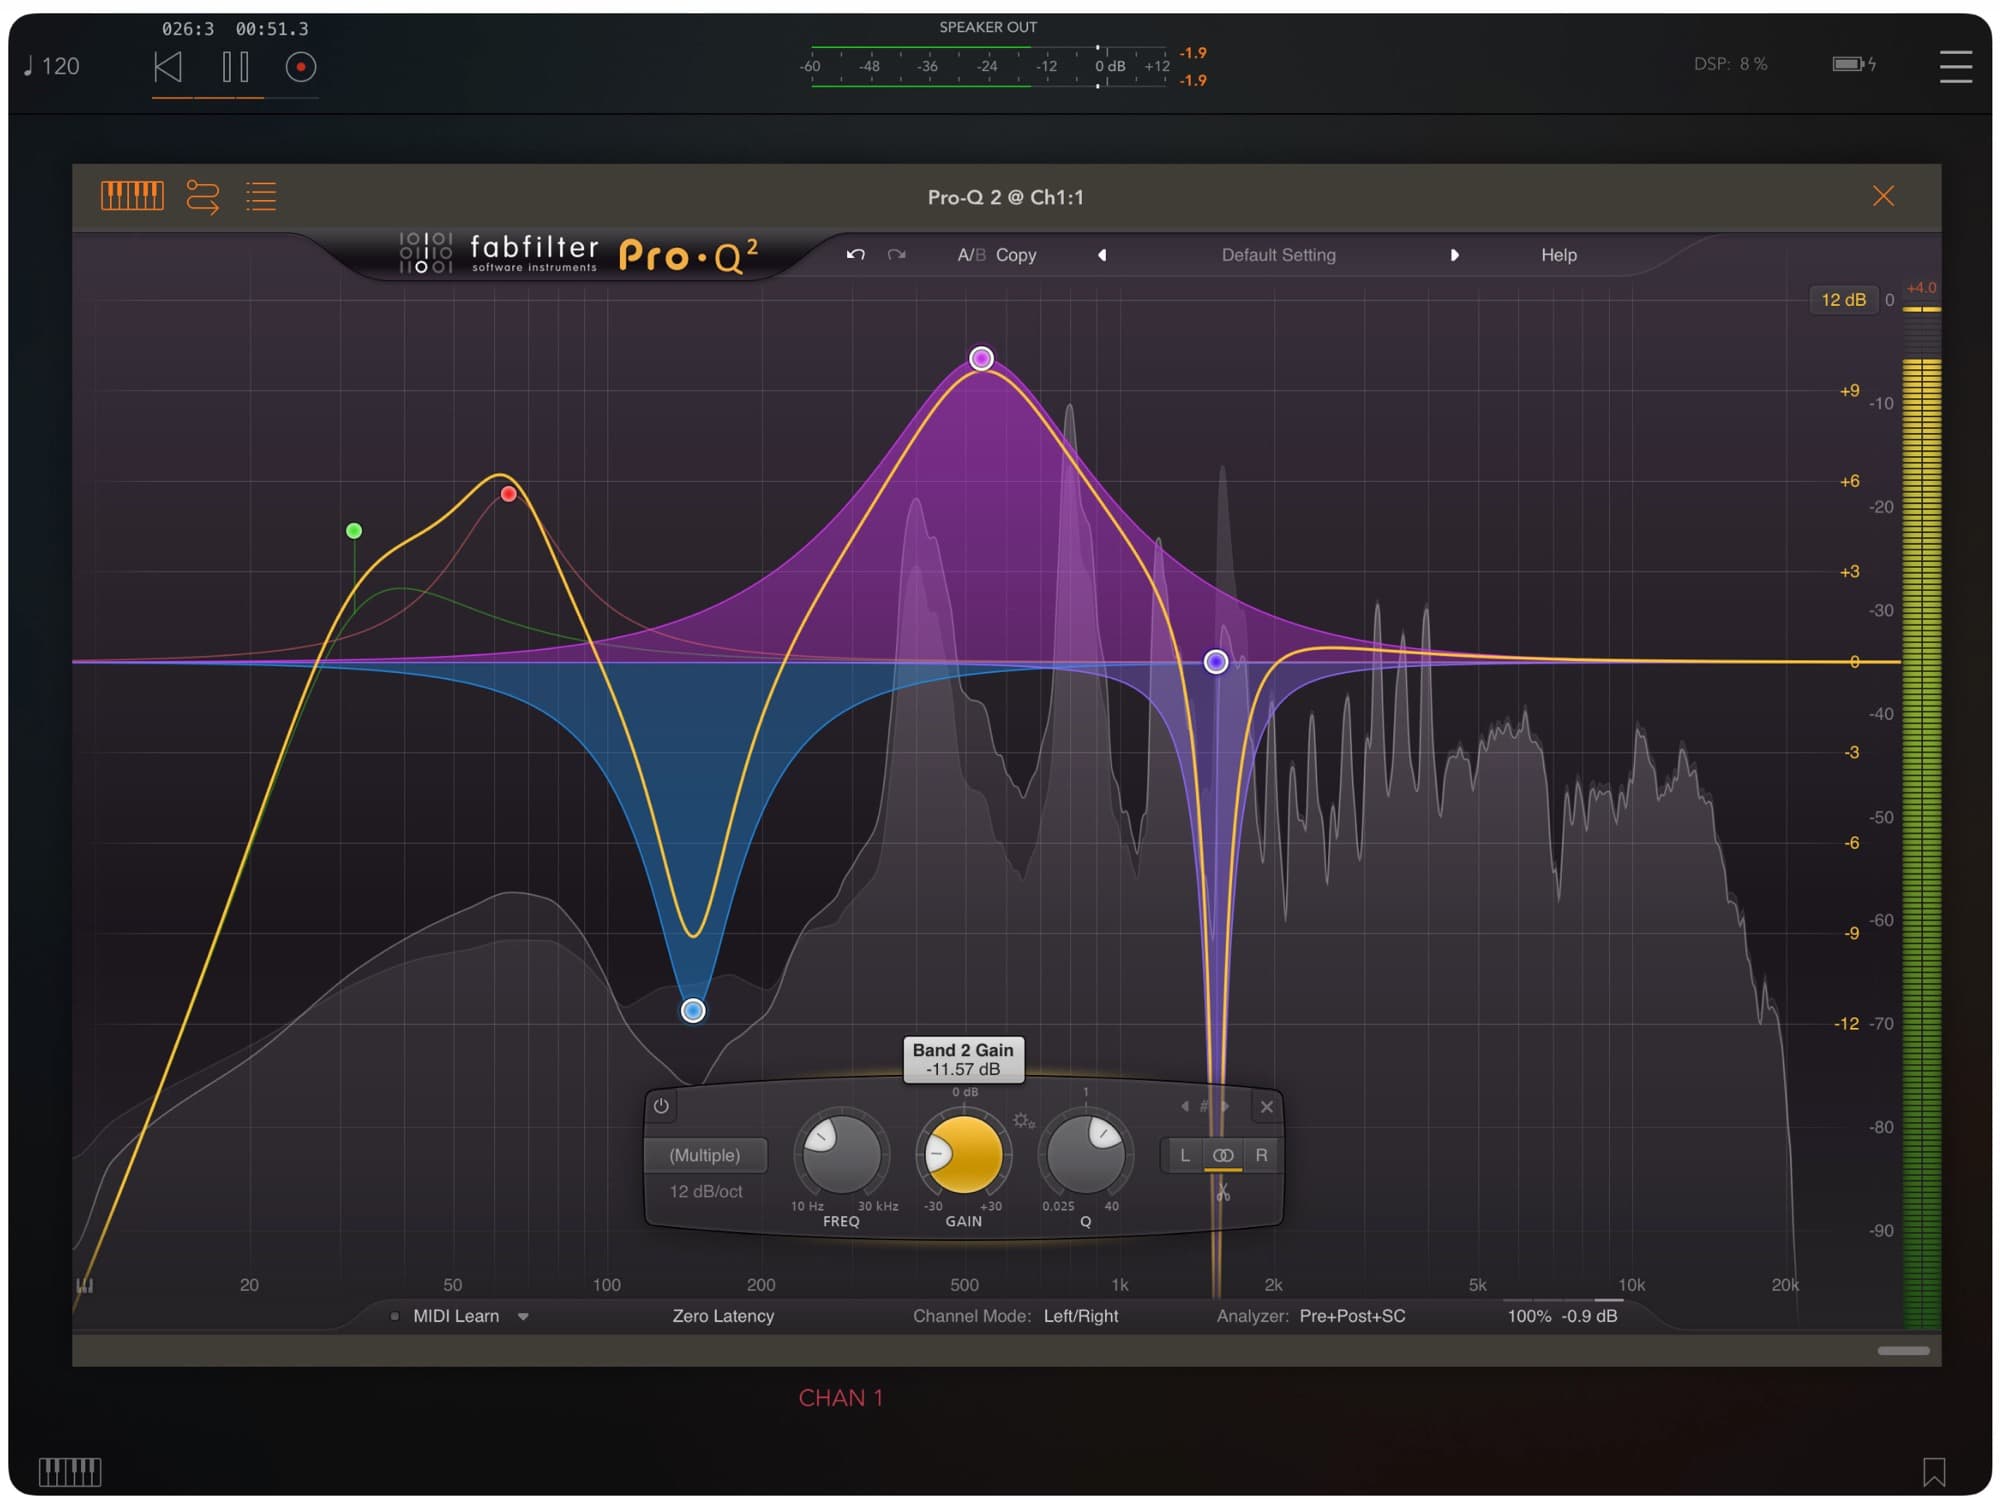Click the next preset arrow beside Default Setting
This screenshot has width=2000, height=1499.
(1456, 255)
